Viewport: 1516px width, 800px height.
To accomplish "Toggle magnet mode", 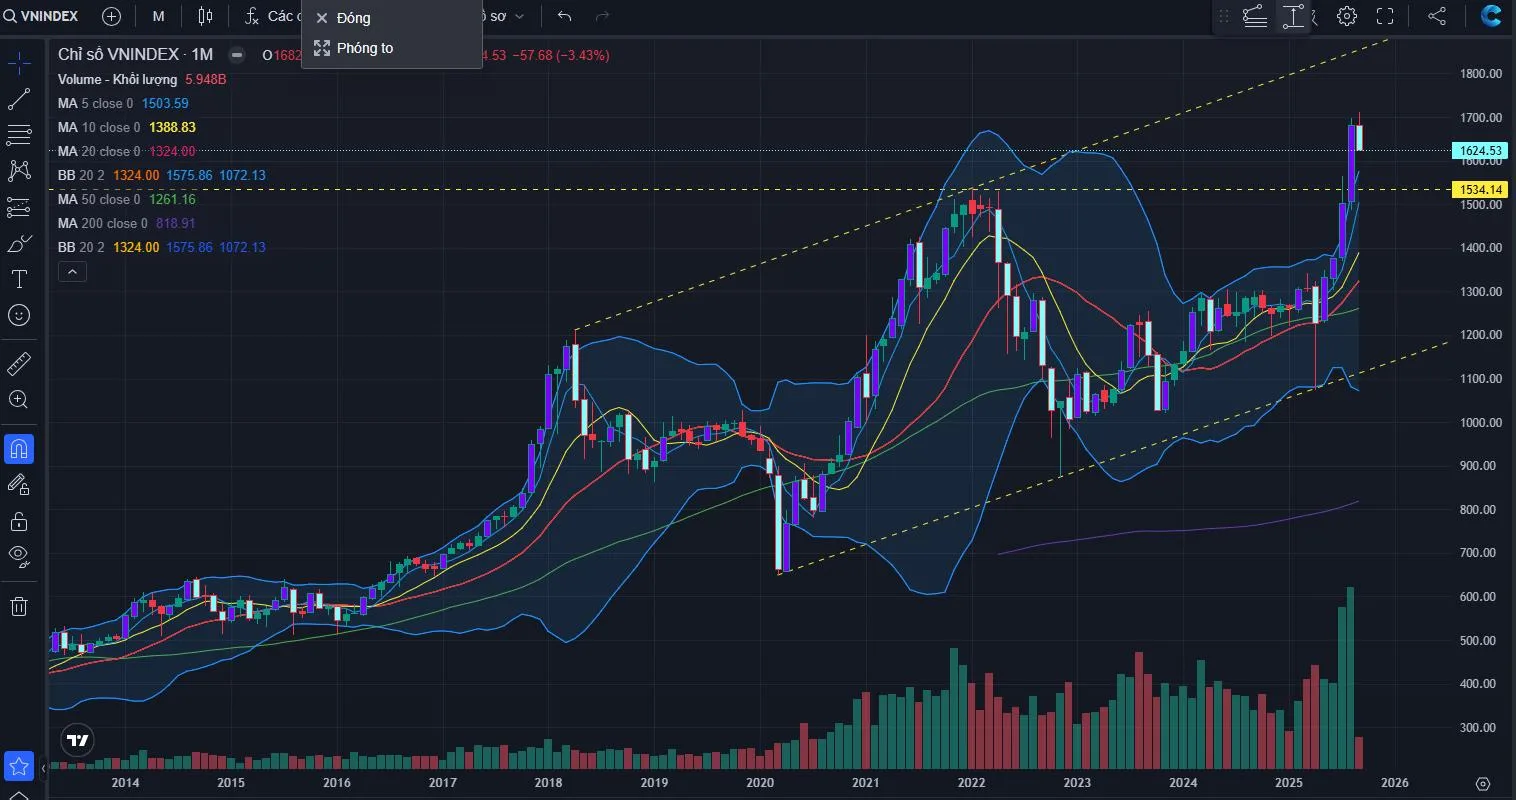I will (19, 449).
